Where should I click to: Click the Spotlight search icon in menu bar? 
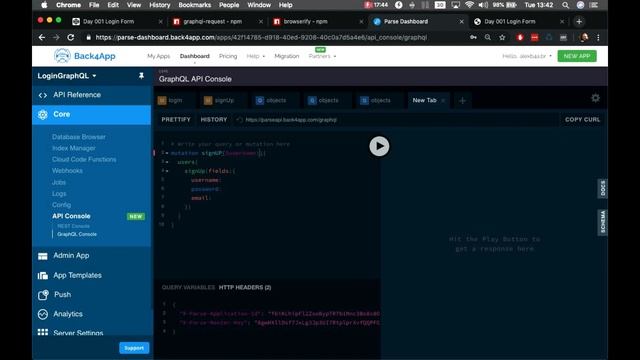coord(565,5)
